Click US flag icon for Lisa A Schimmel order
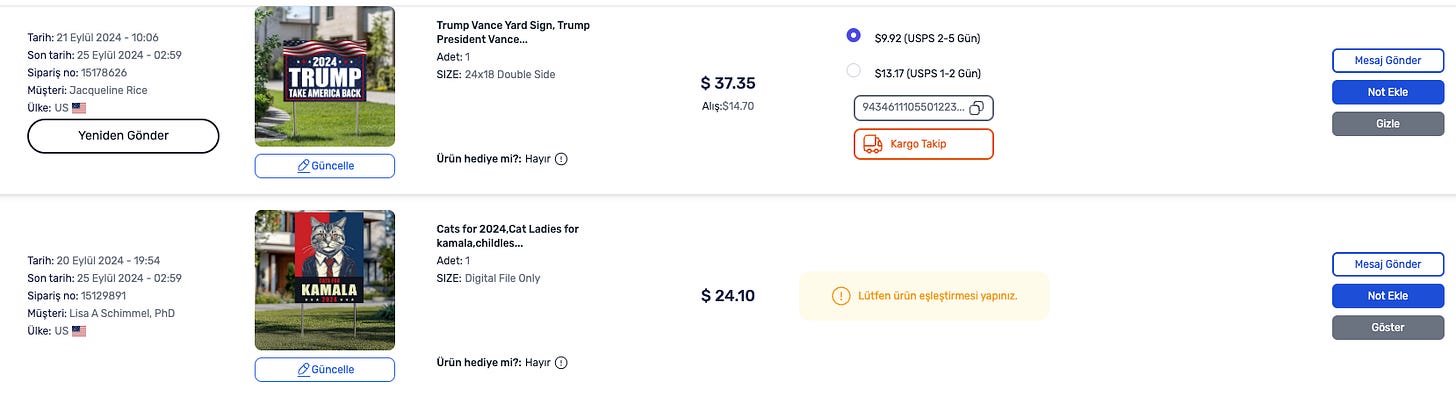This screenshot has width=1456, height=397. pos(79,331)
